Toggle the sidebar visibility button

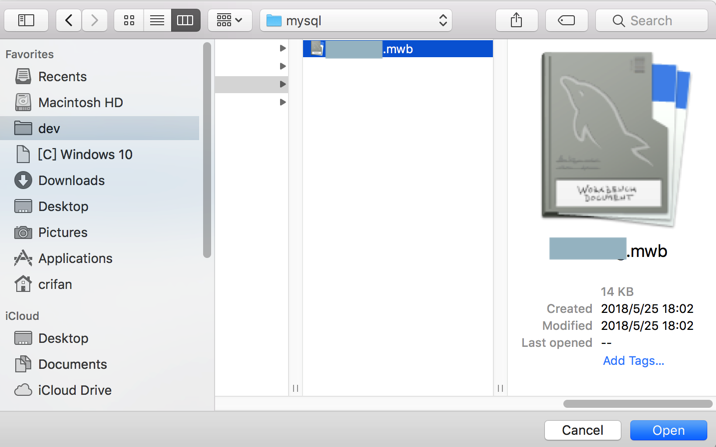26,21
